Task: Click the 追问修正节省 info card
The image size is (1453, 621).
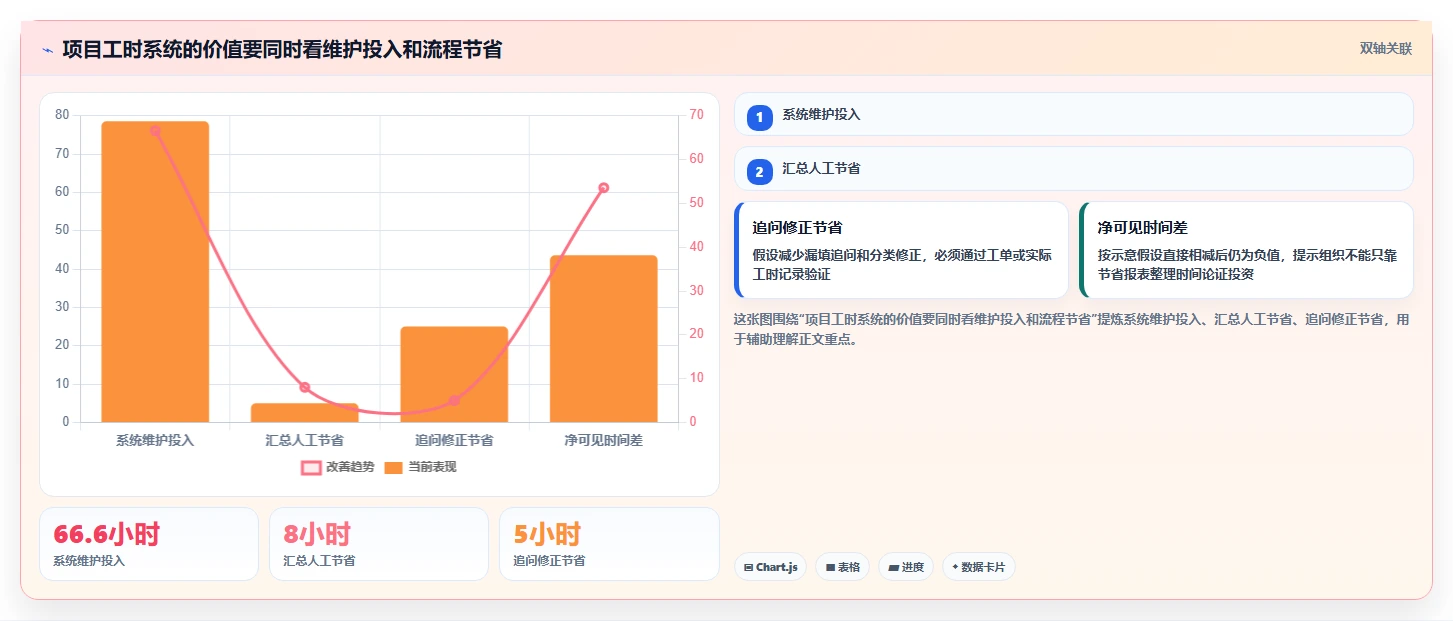Action: [901, 250]
